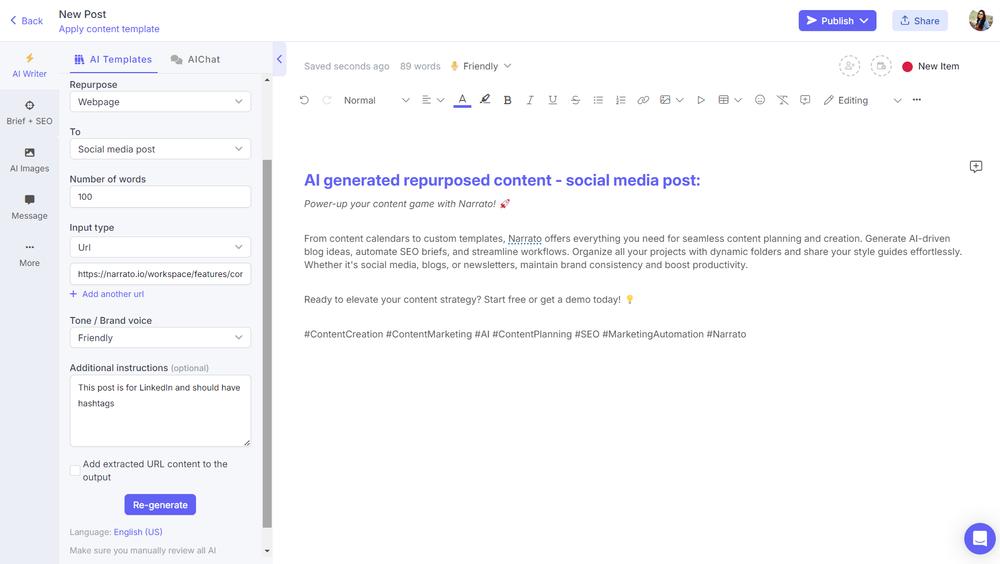Add a comment from the toolbar
Screen dimensions: 1000x564
[805, 100]
